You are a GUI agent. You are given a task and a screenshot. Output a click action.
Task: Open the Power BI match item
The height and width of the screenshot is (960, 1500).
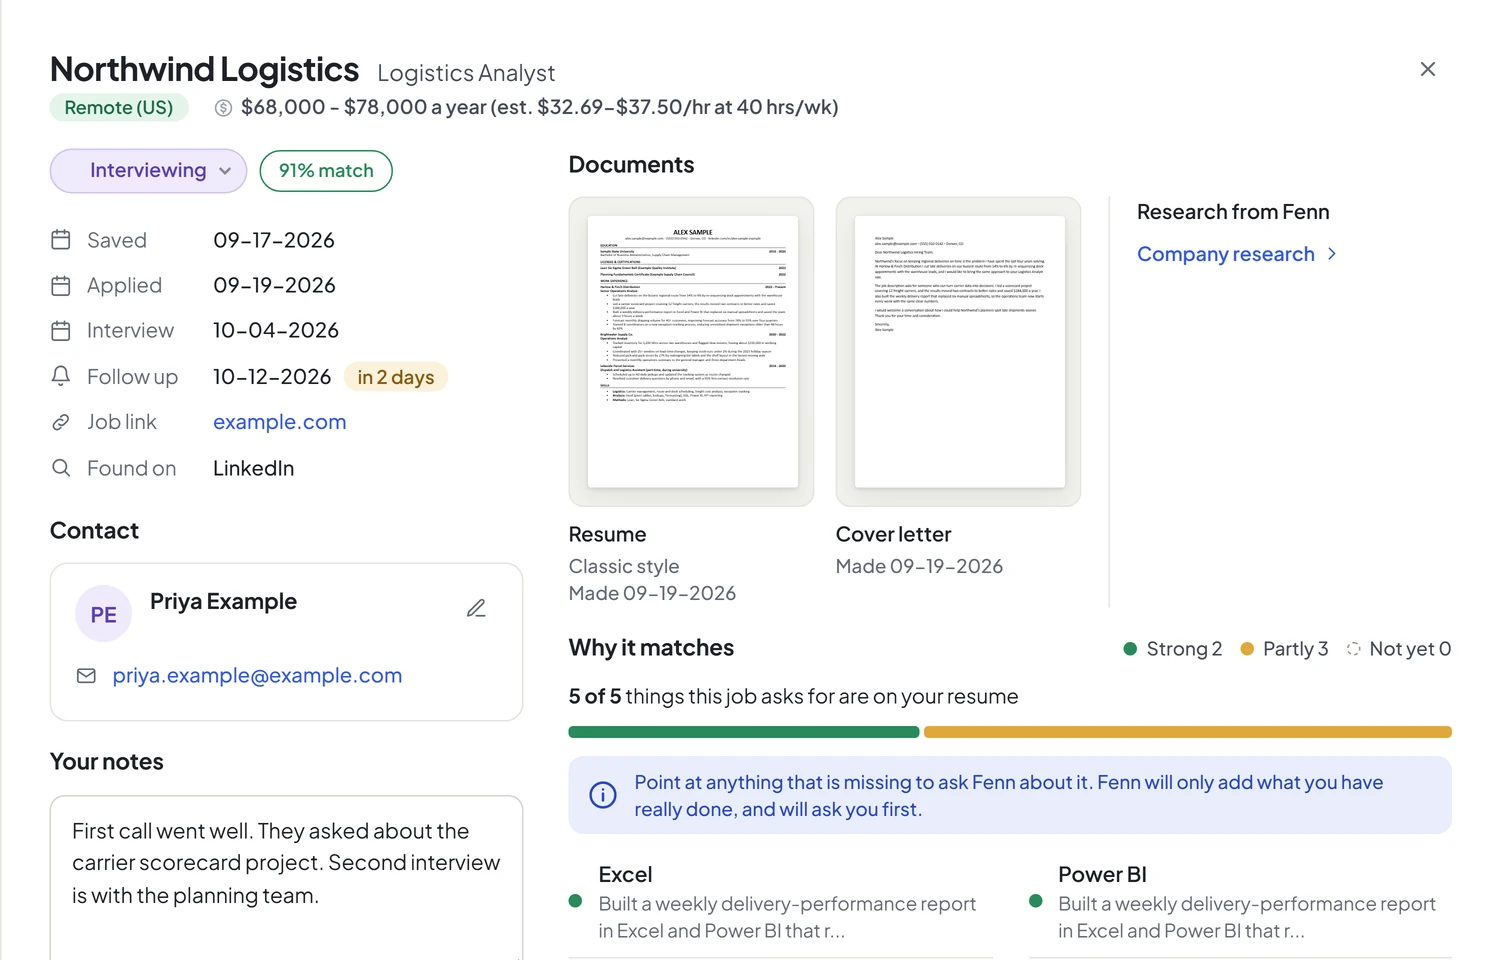click(1240, 902)
